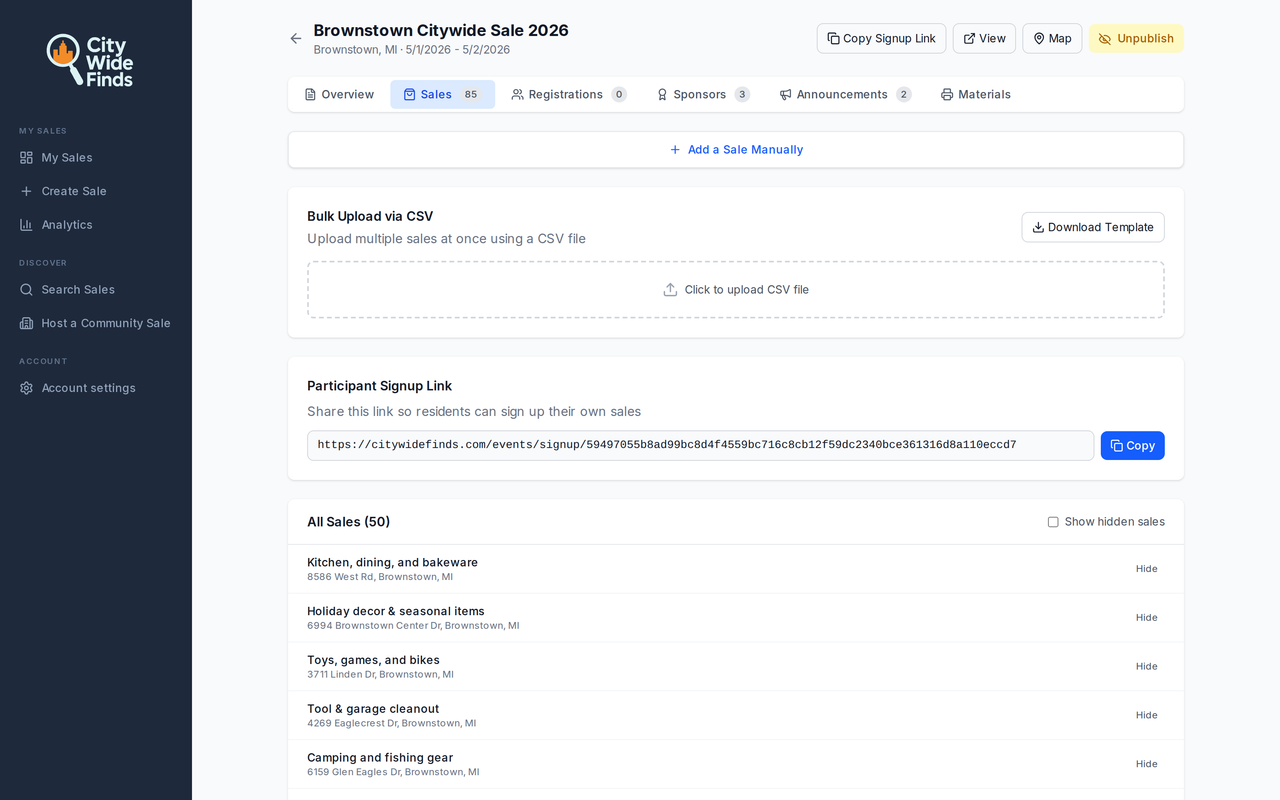Hide the Toys, games, and bikes sale
This screenshot has height=800, width=1280.
tap(1147, 667)
